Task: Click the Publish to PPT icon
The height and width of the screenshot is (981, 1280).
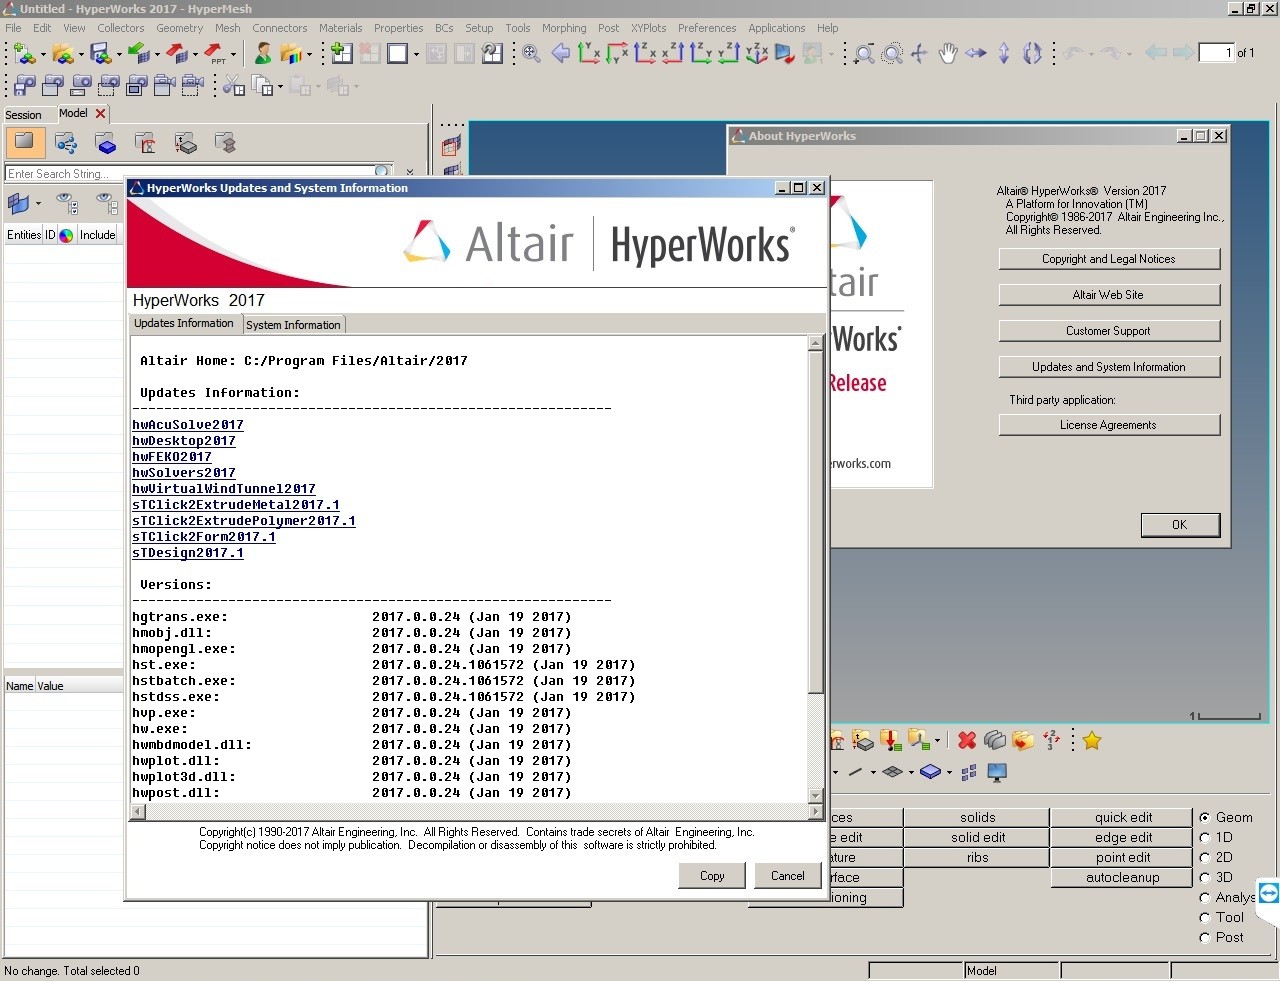Action: pyautogui.click(x=215, y=53)
